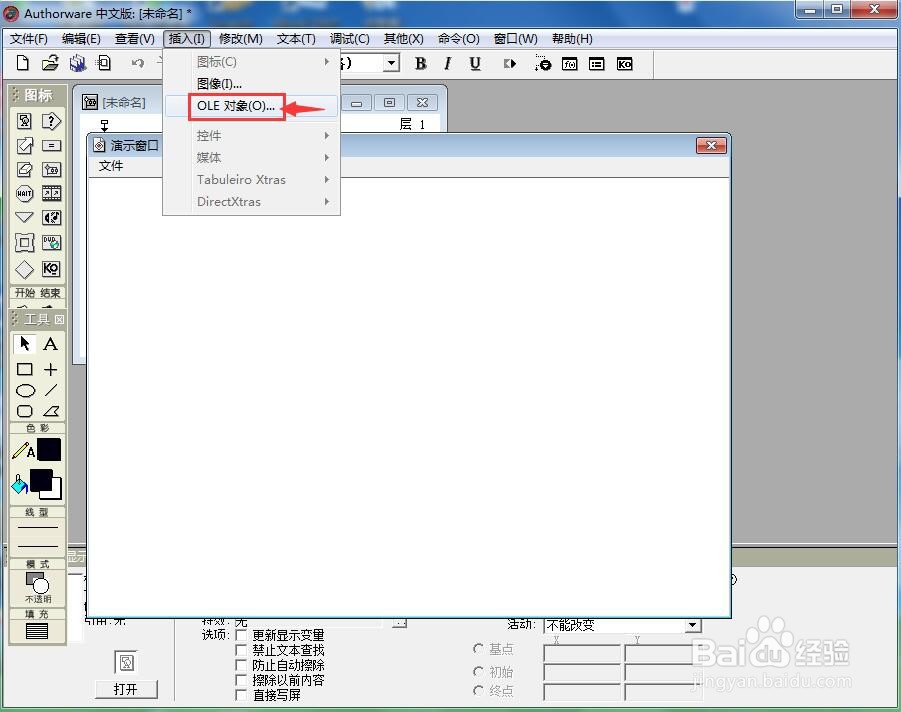Open the Control Panel toolbar icon
901x712 pixels.
pyautogui.click(x=542, y=63)
